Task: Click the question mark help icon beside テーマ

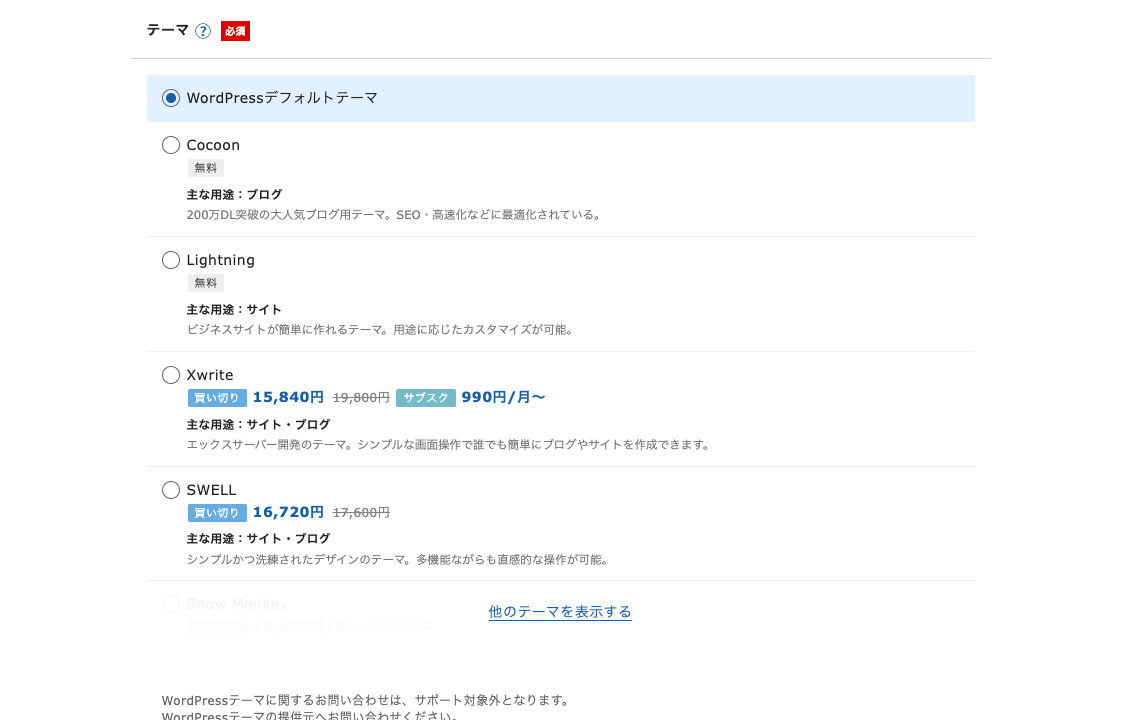Action: point(203,31)
